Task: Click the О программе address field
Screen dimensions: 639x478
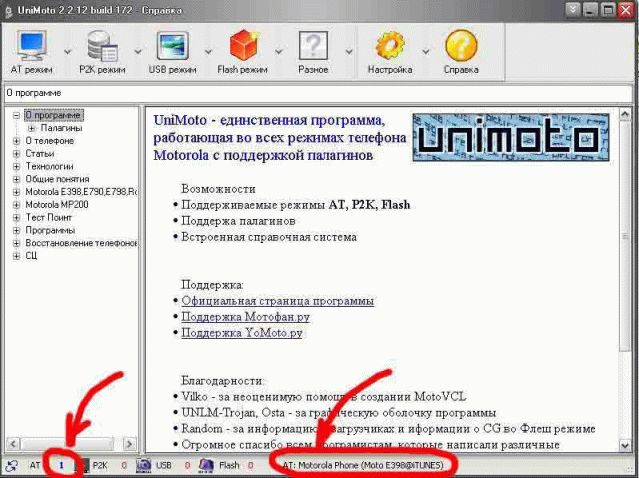Action: (318, 93)
